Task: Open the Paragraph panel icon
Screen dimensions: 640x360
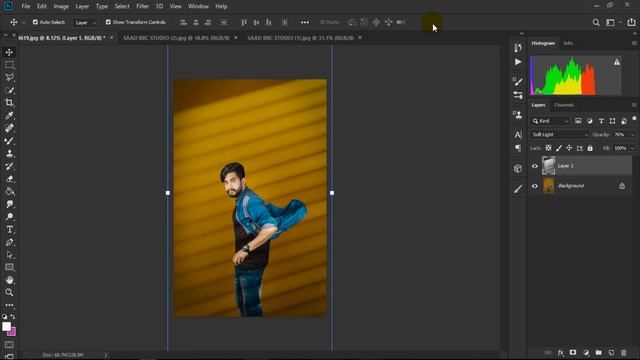Action: pos(518,148)
